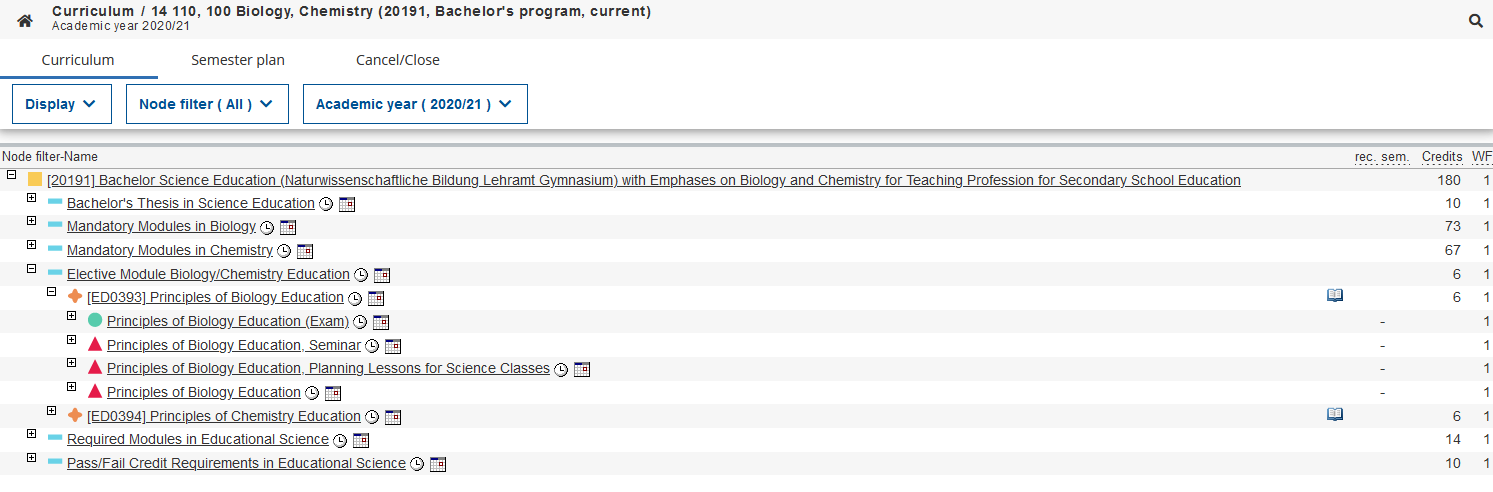1493x492 pixels.
Task: Click calendar icon beside Bachelor's Thesis in Science Education
Action: pyautogui.click(x=347, y=204)
